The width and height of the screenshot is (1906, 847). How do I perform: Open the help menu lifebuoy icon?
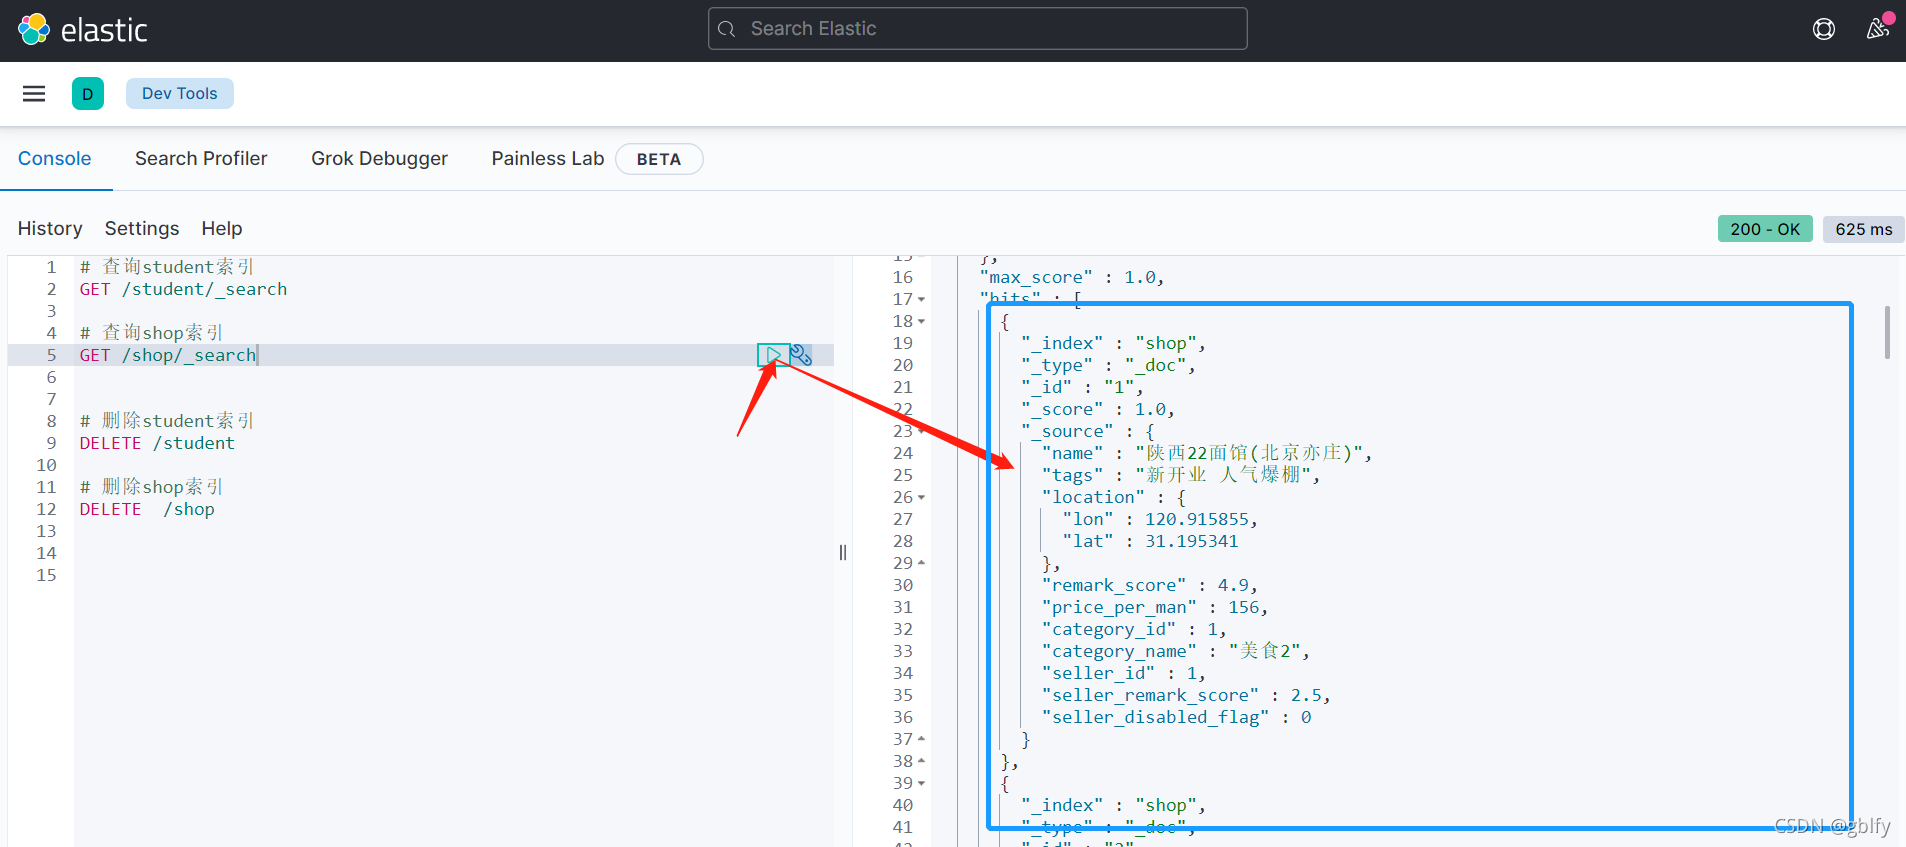[x=1824, y=29]
